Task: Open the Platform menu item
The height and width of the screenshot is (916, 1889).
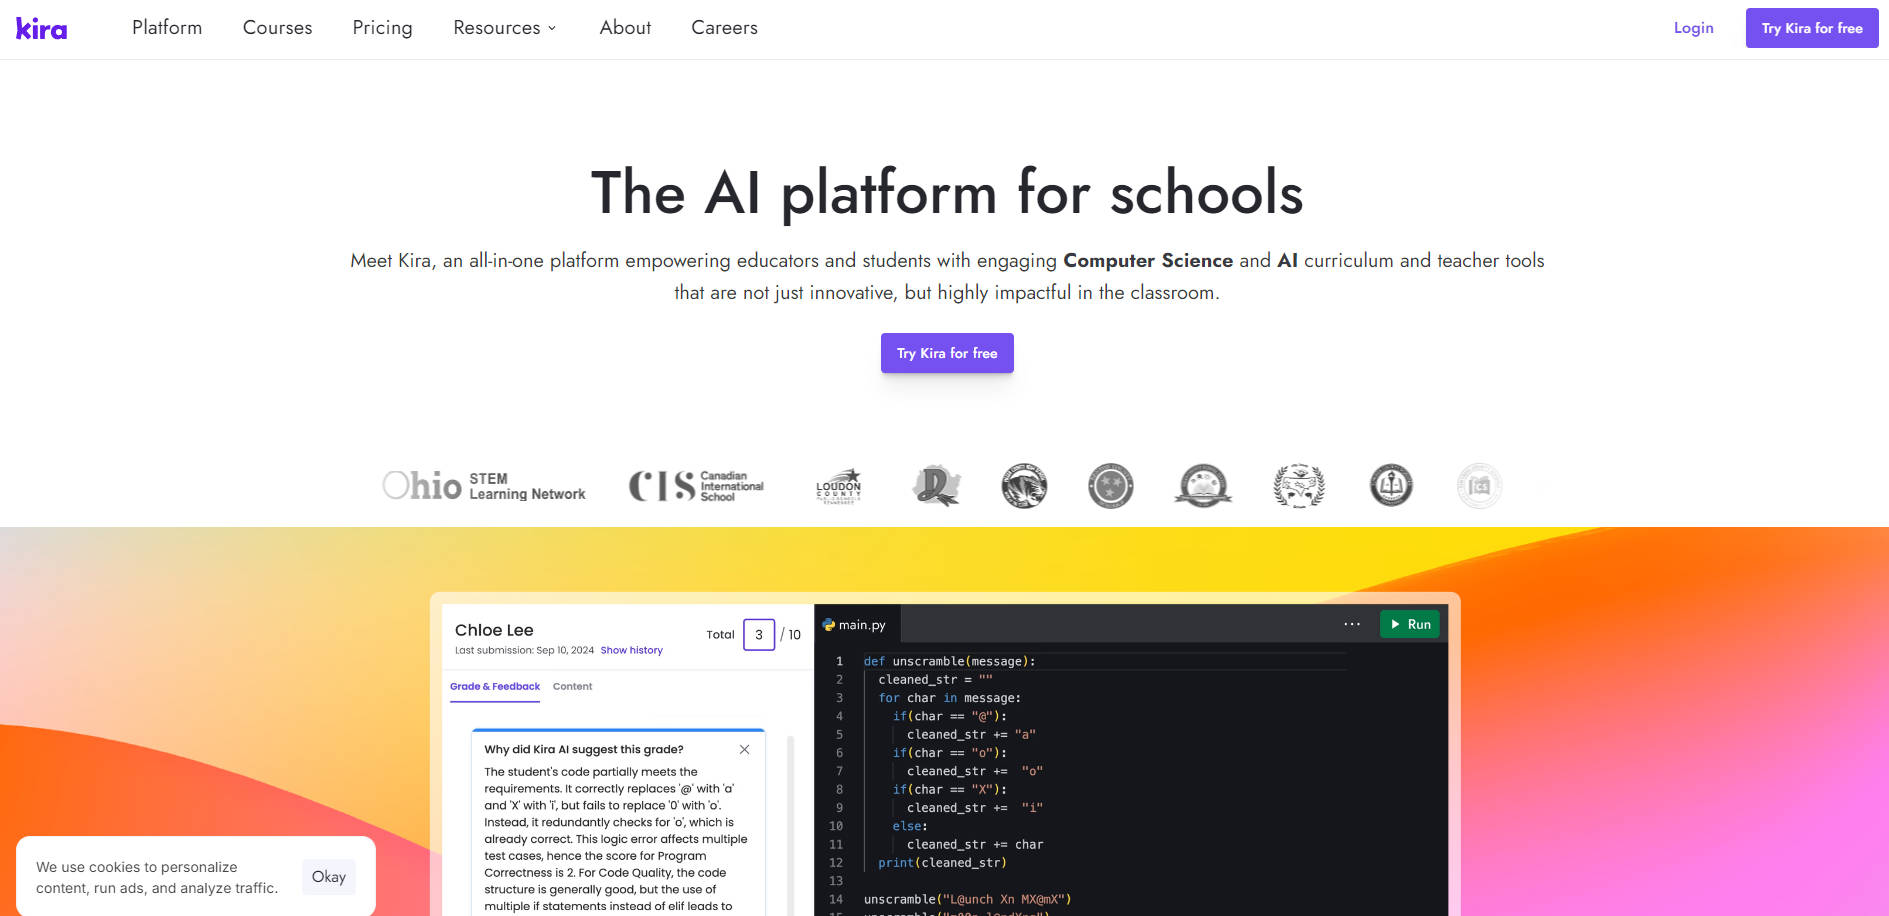Action: [167, 28]
